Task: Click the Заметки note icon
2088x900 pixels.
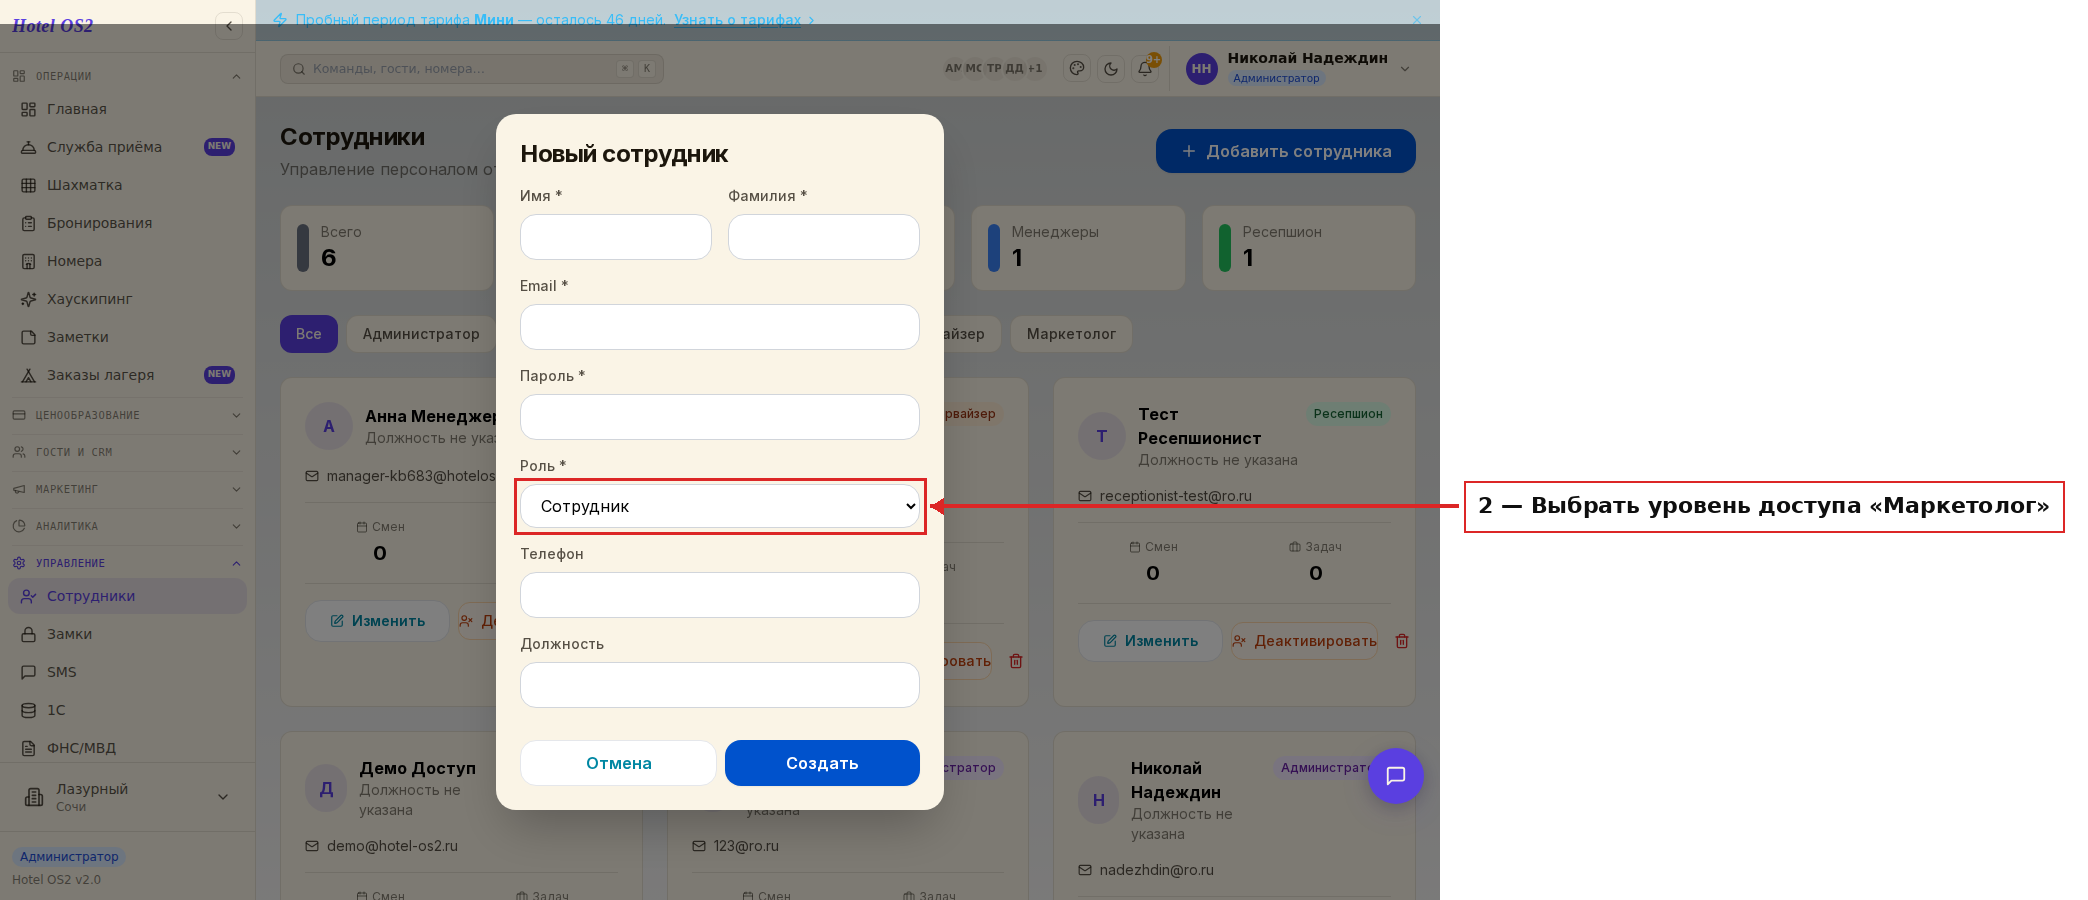Action: pyautogui.click(x=29, y=337)
